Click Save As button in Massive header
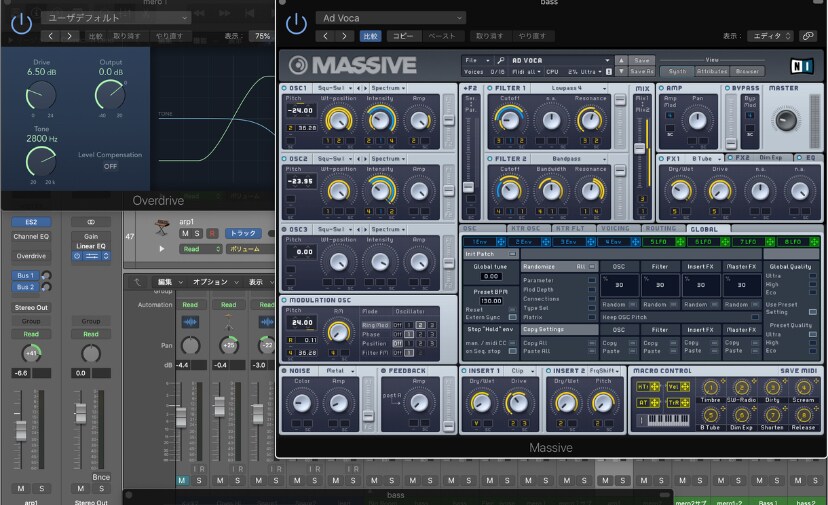828x505 pixels. (x=642, y=71)
